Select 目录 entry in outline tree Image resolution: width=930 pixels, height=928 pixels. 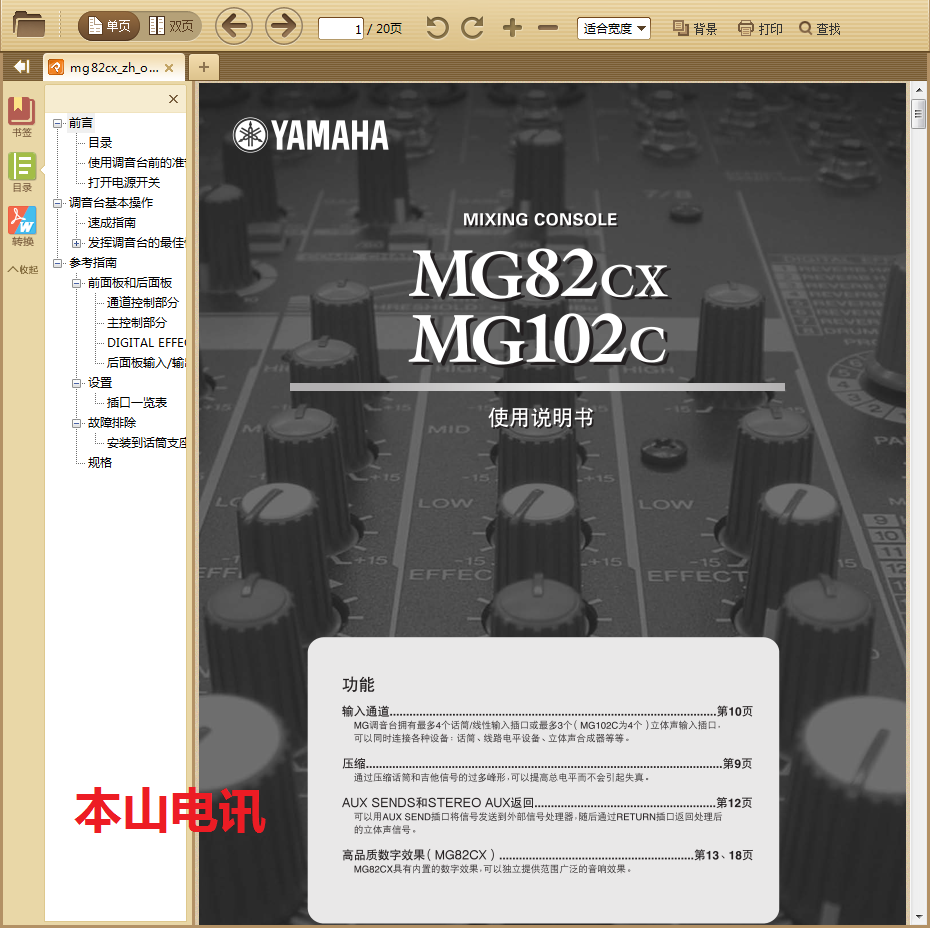pos(100,143)
